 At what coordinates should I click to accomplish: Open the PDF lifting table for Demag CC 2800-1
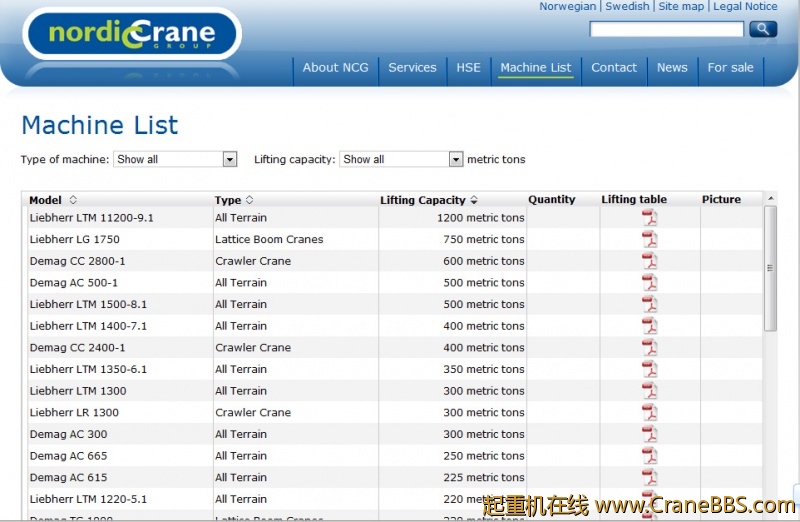649,261
